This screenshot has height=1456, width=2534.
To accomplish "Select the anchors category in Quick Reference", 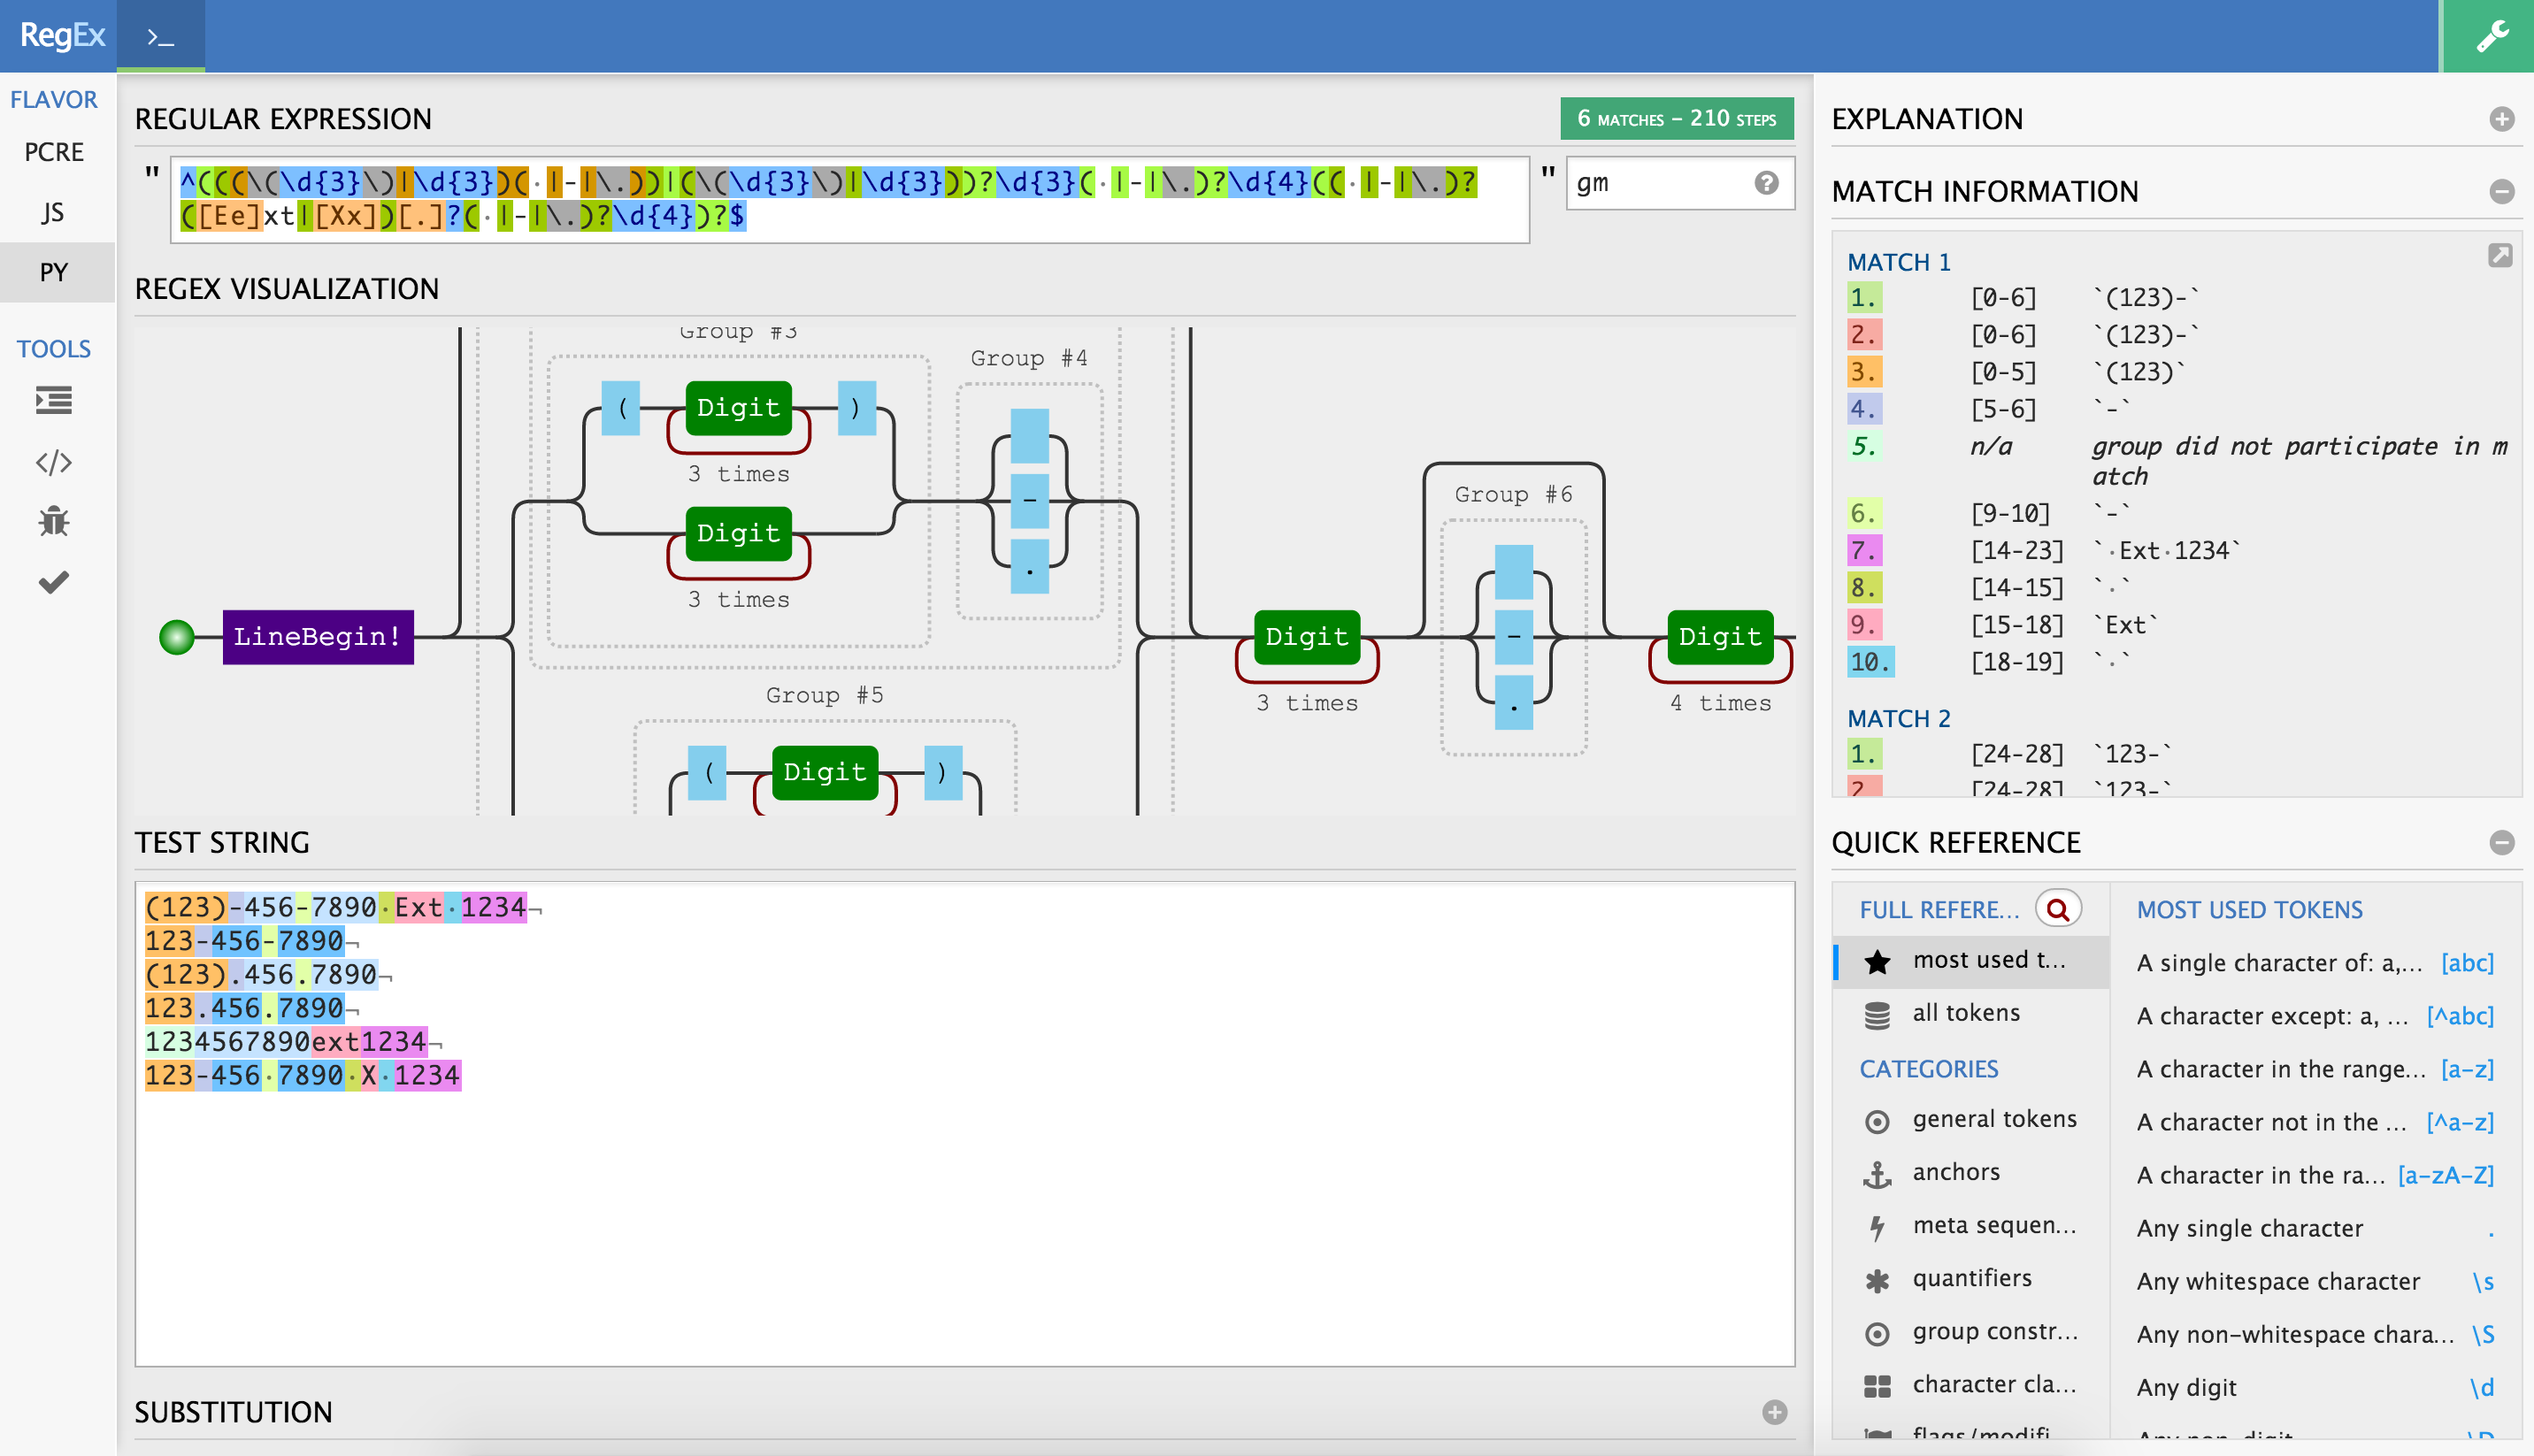I will pyautogui.click(x=1954, y=1172).
